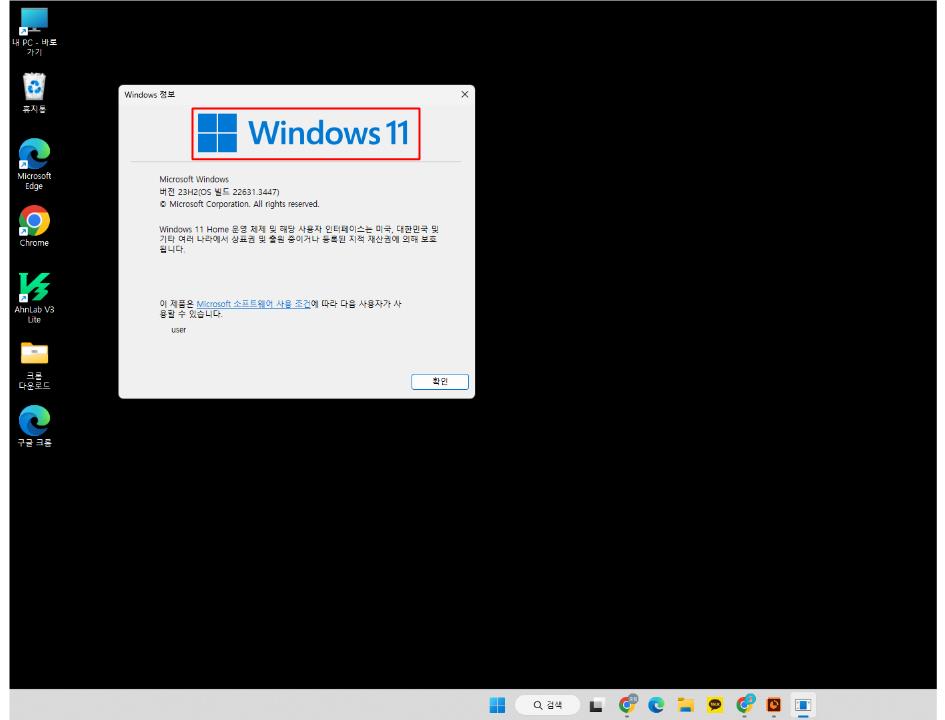Viewport: 945px width, 720px height.
Task: Open the Chrome desktop shortcut
Action: tap(33, 222)
